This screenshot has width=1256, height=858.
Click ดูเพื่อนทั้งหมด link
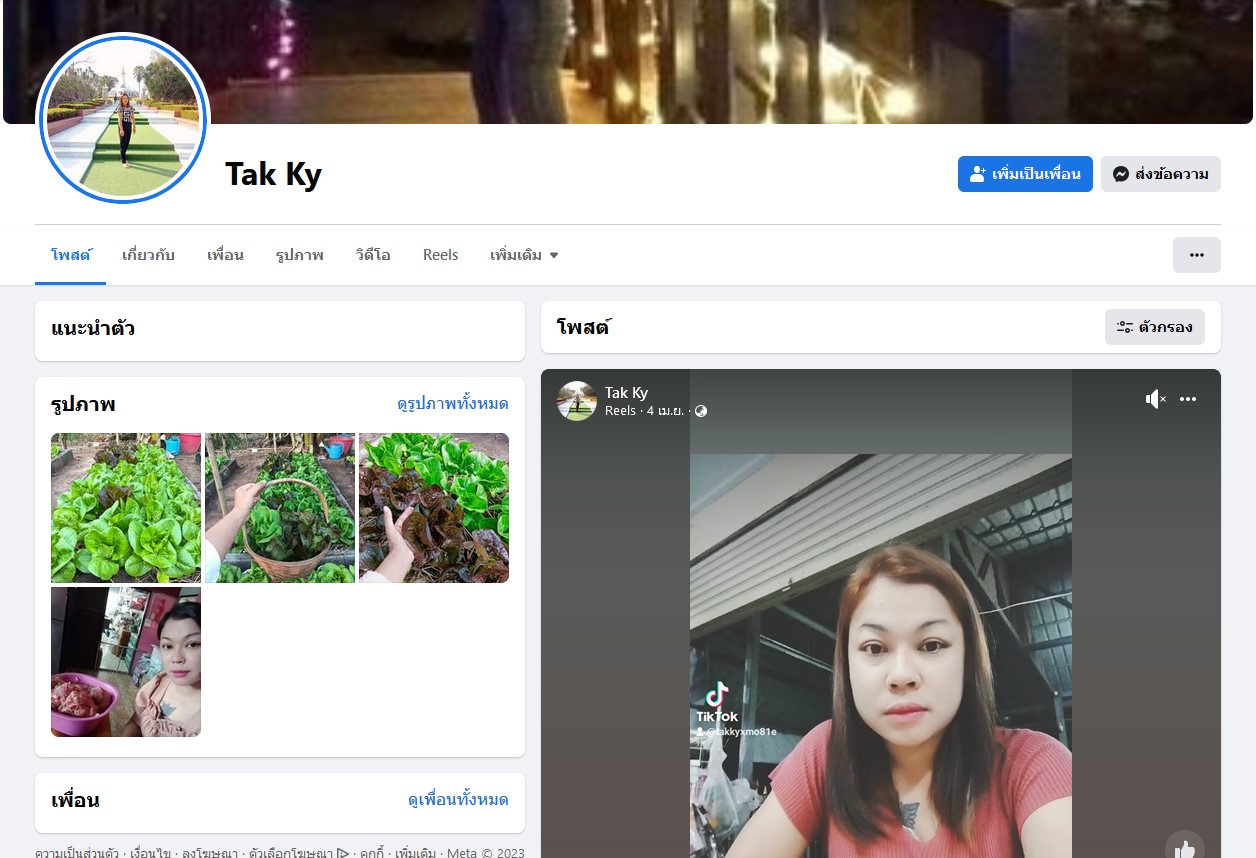pos(458,800)
